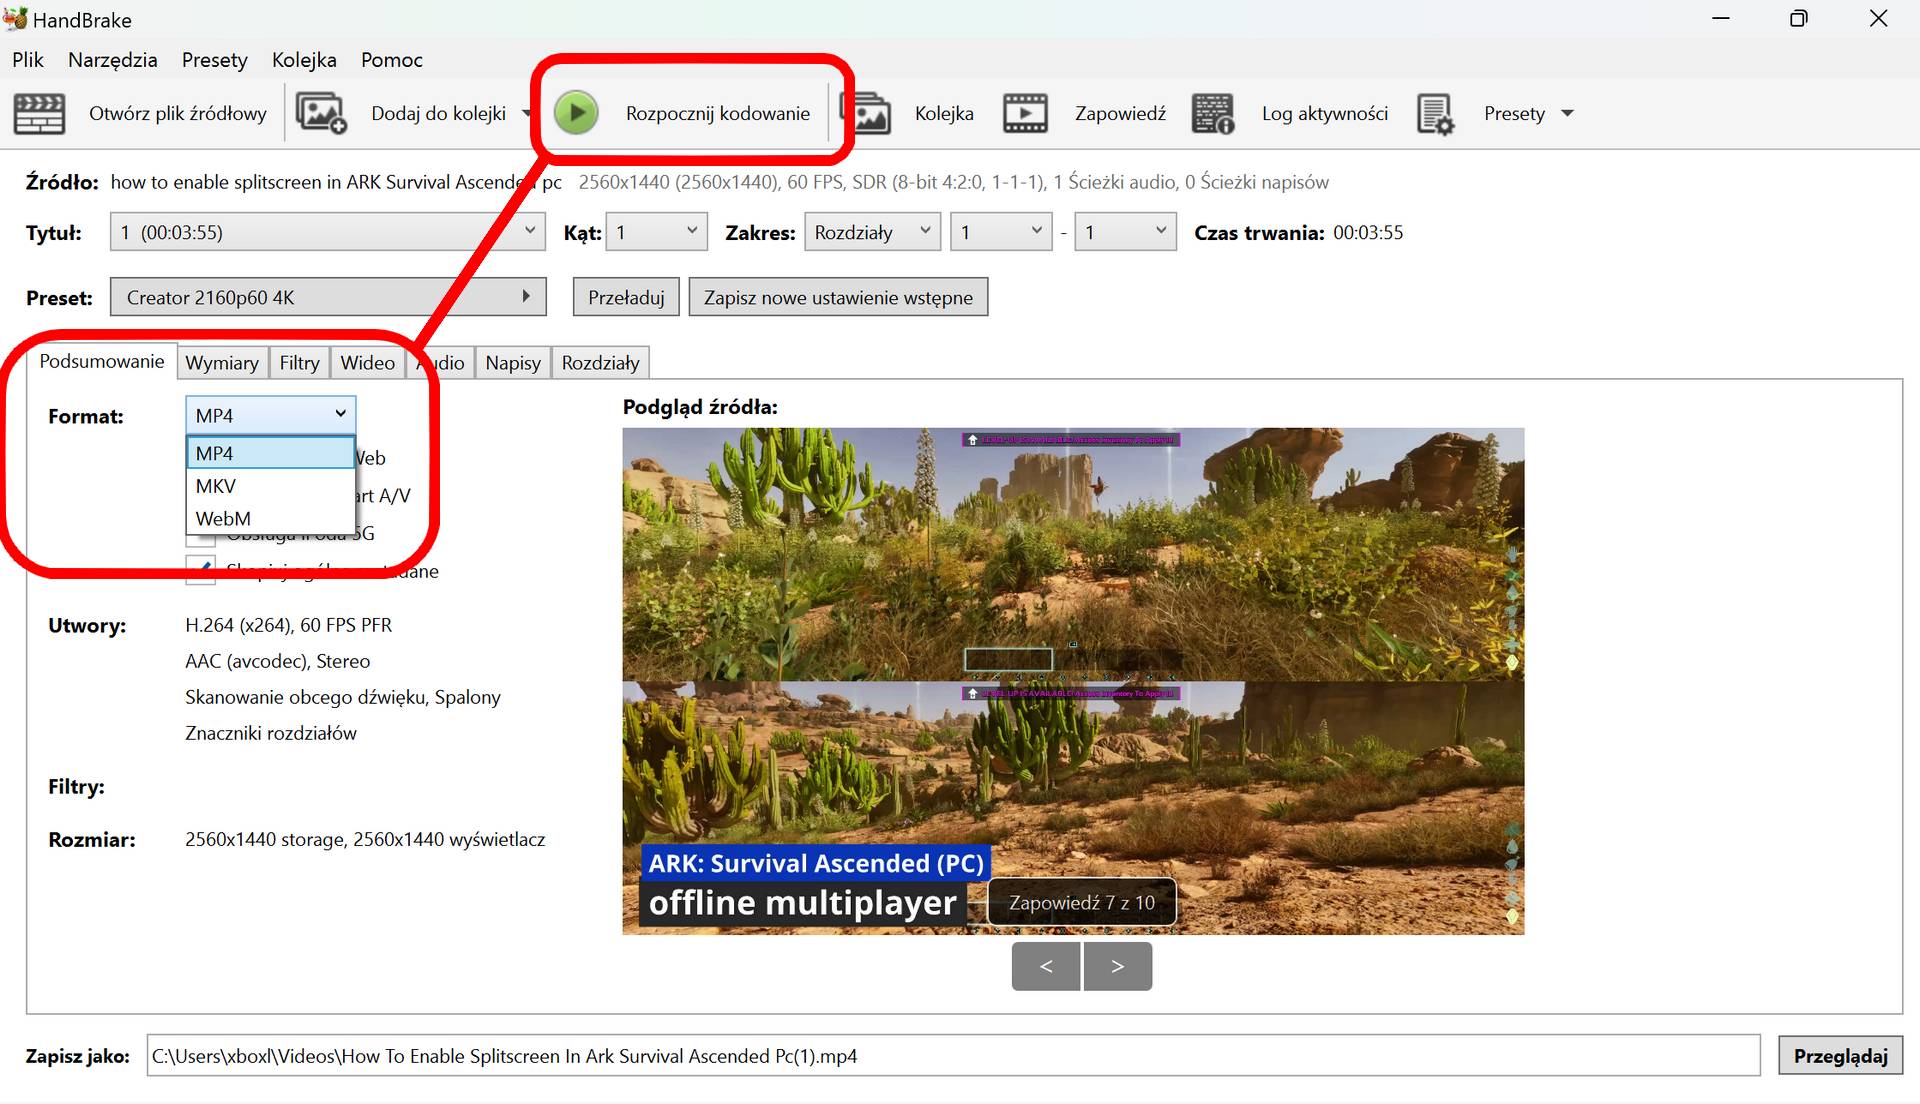Switch to the Filtry tab
The height and width of the screenshot is (1104, 1920).
[299, 362]
